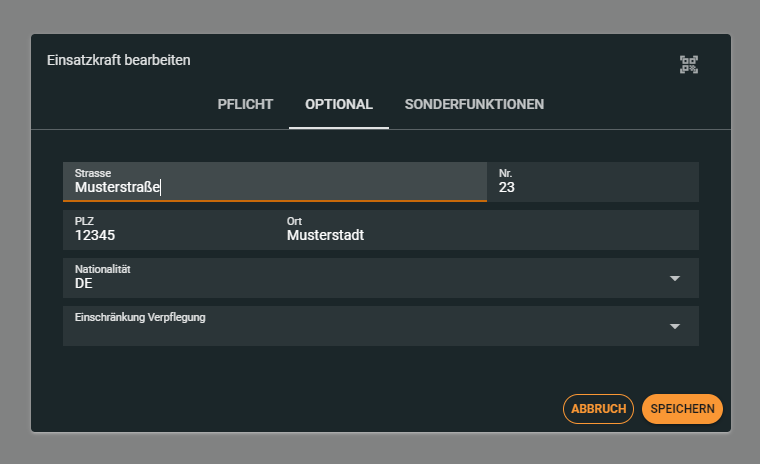Viewport: 760px width, 464px height.
Task: Click the Abbruch button
Action: (x=598, y=409)
